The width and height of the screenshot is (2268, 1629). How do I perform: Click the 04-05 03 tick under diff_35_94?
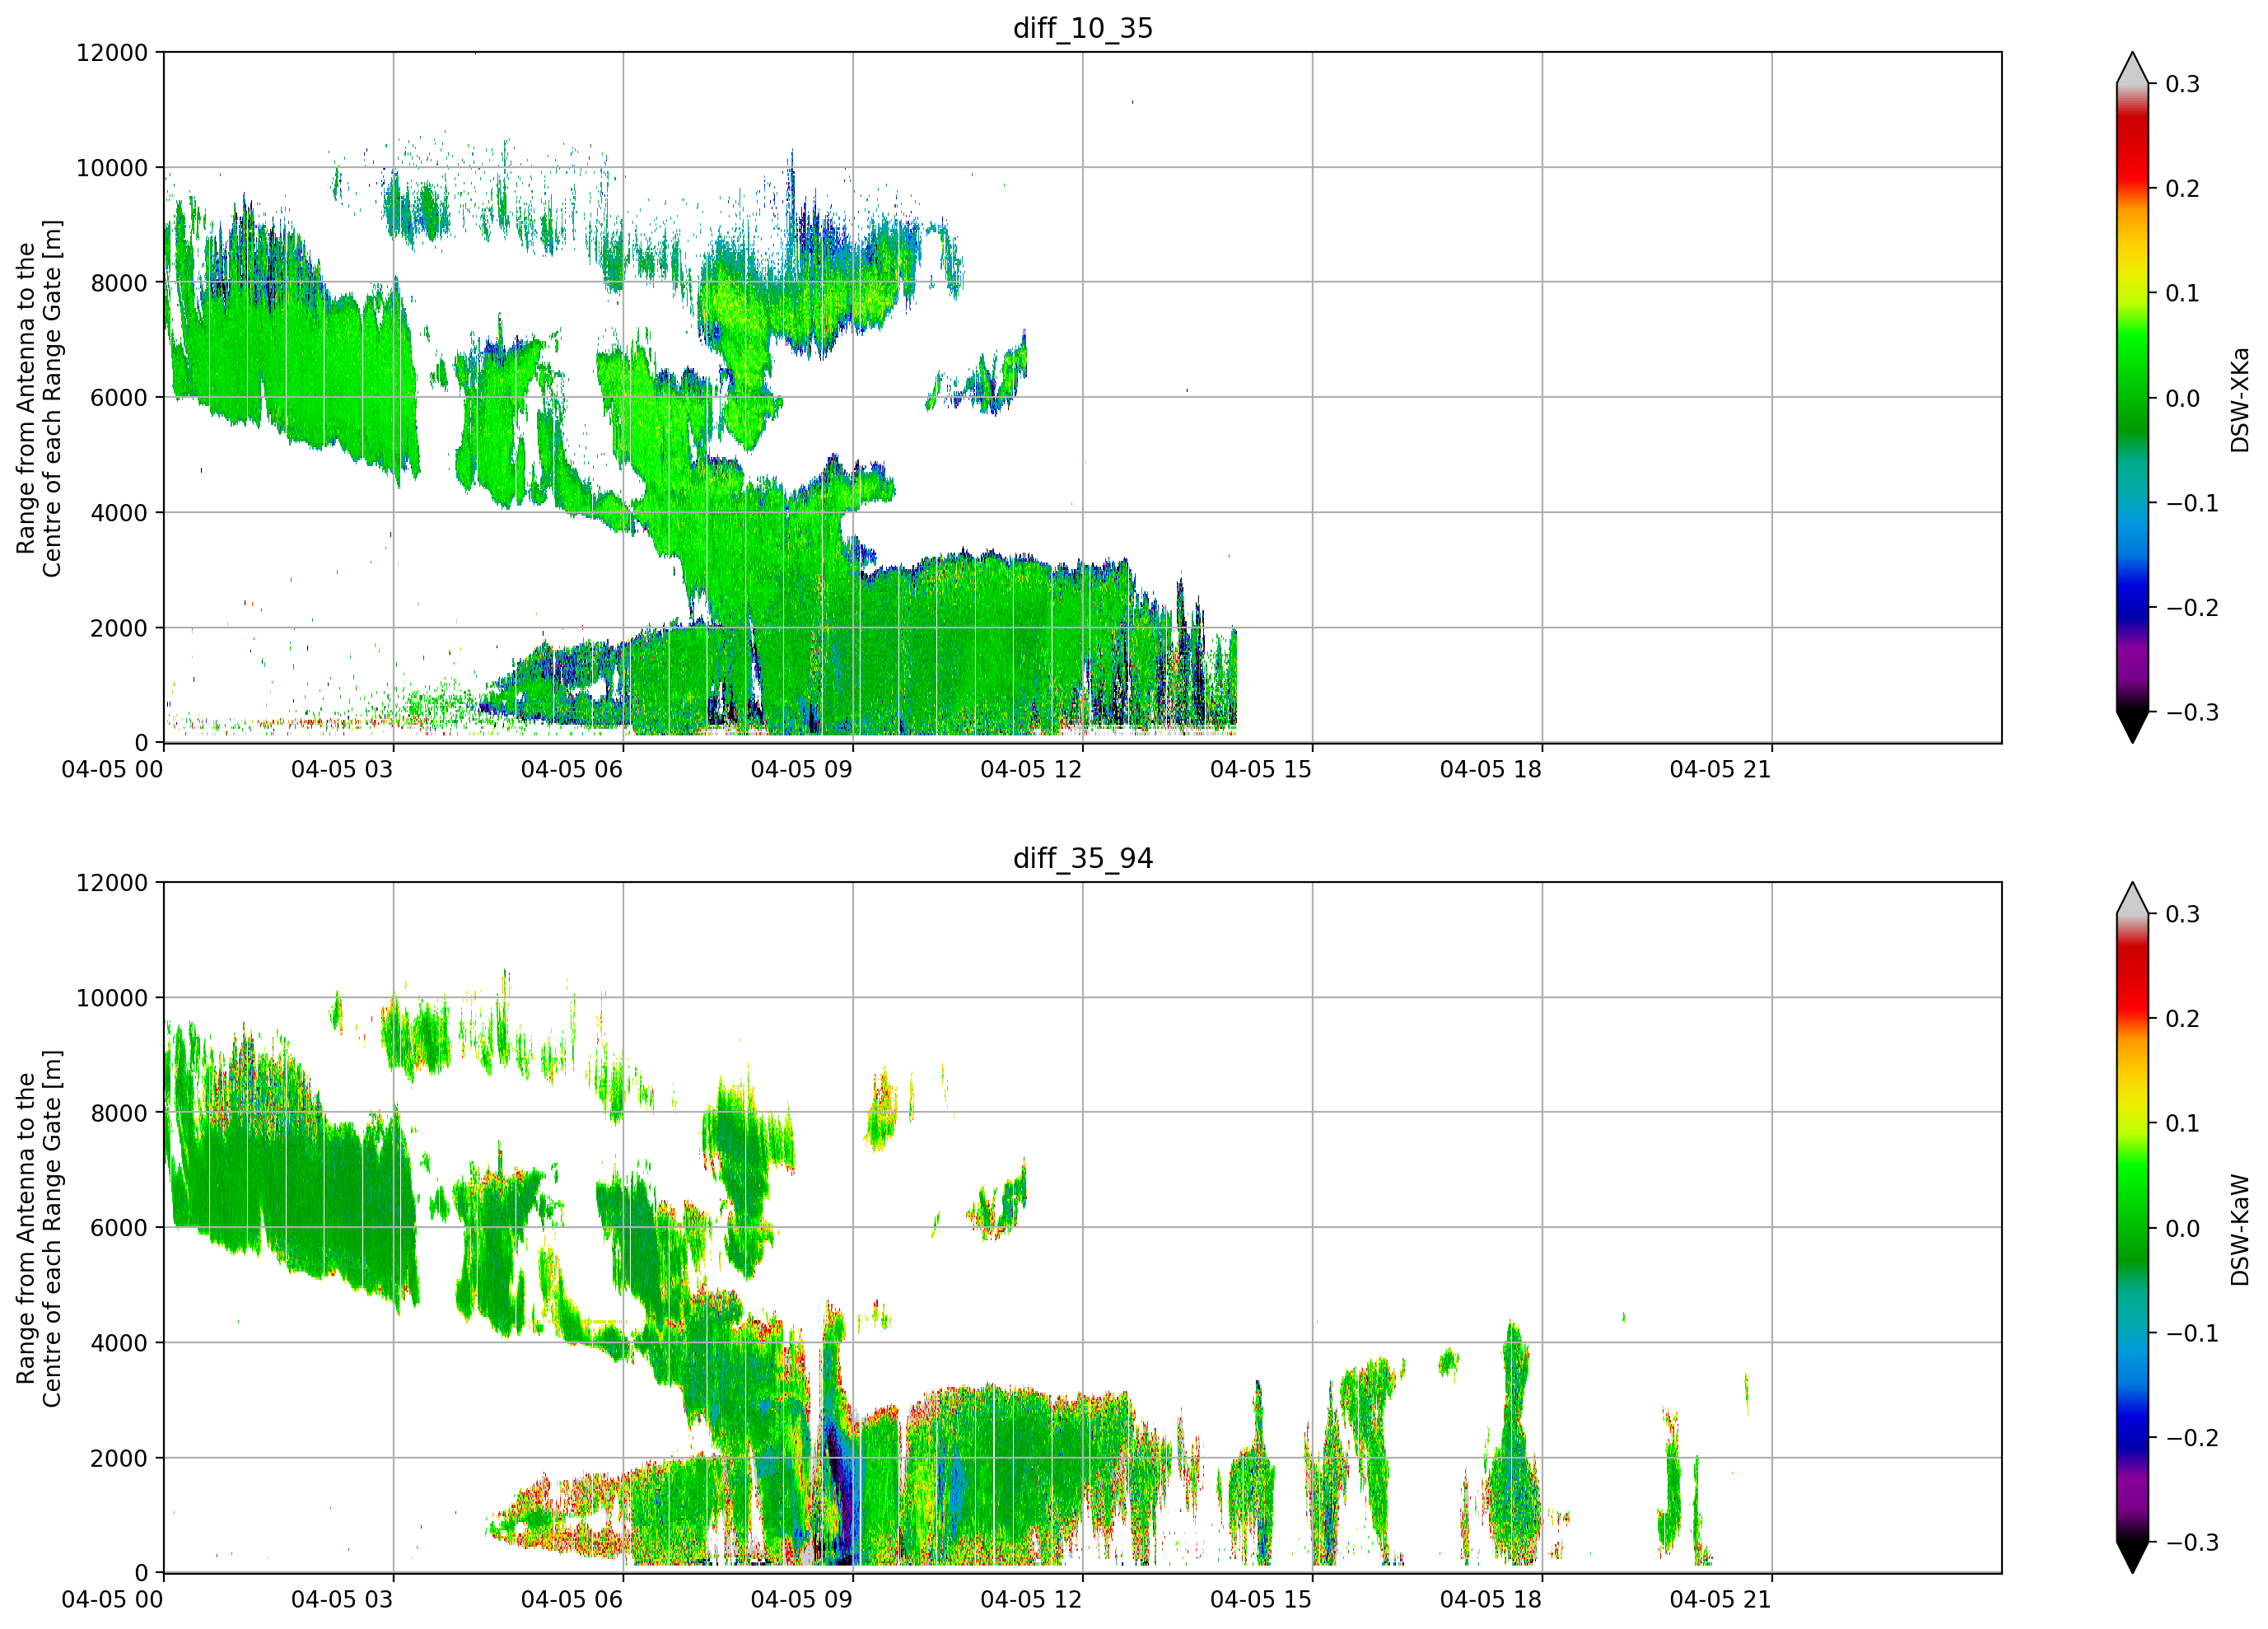pos(342,1599)
